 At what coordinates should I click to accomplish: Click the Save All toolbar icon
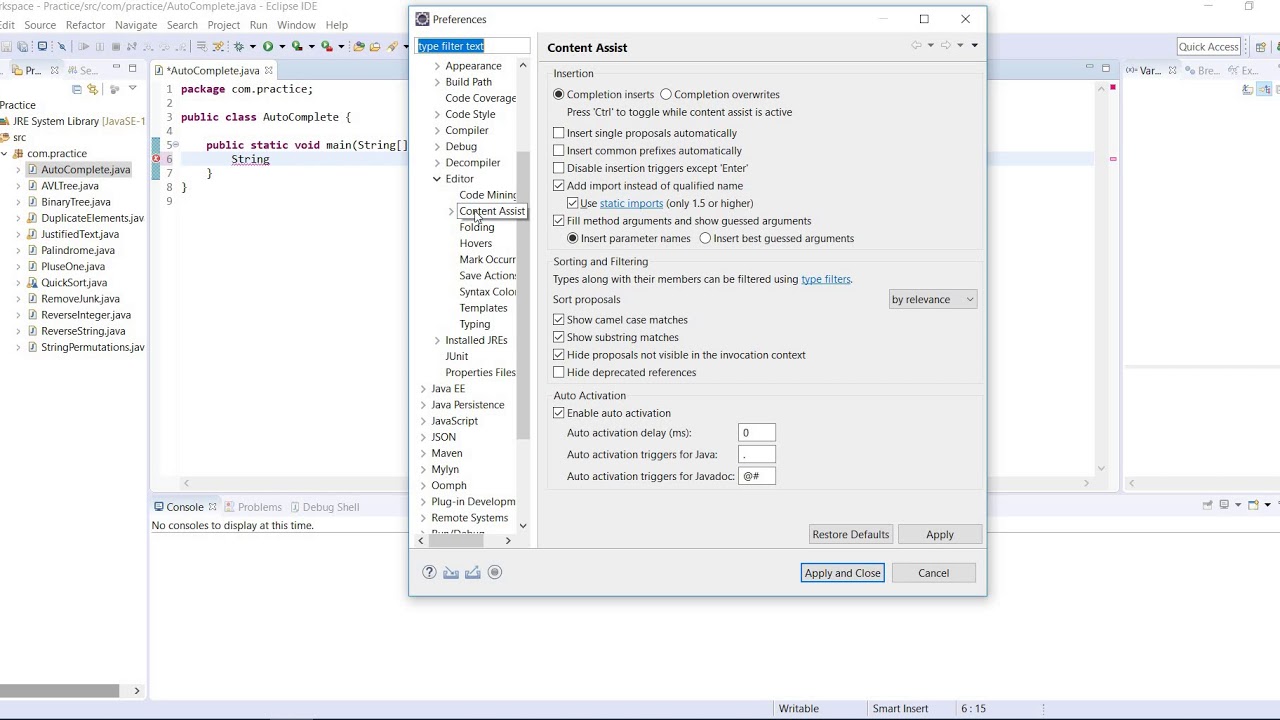23,46
